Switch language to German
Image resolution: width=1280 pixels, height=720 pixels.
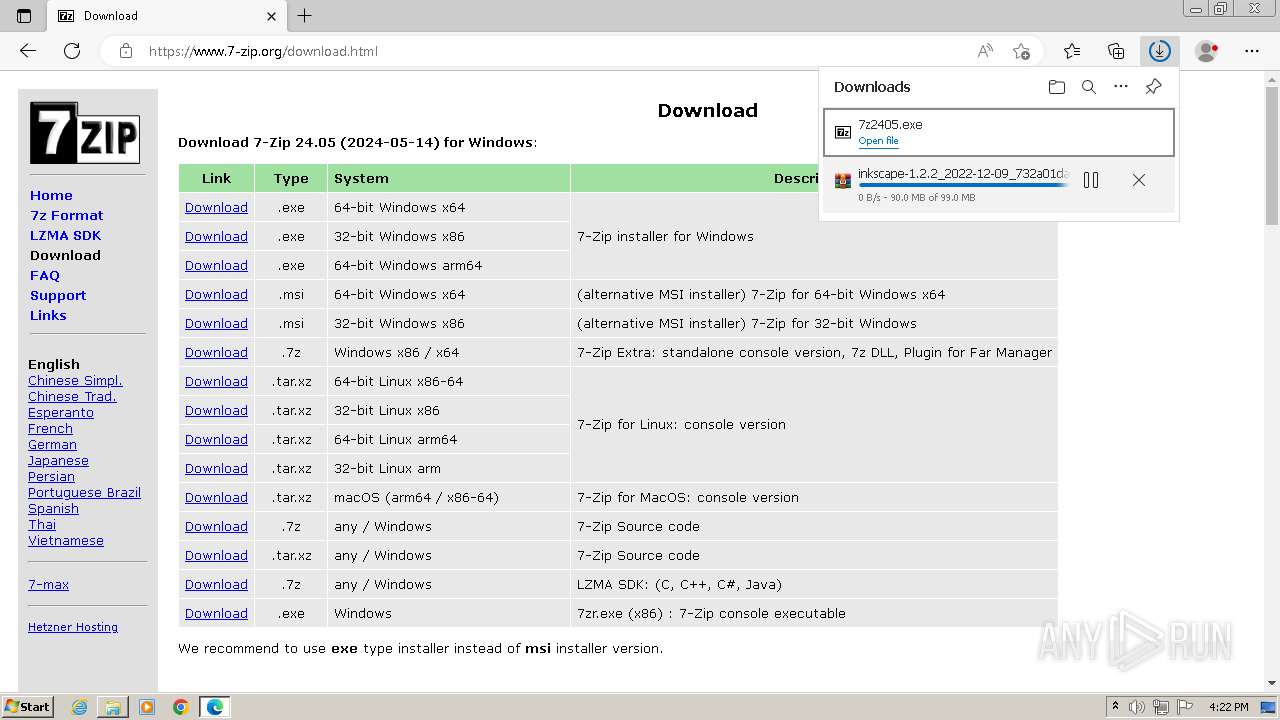click(52, 444)
